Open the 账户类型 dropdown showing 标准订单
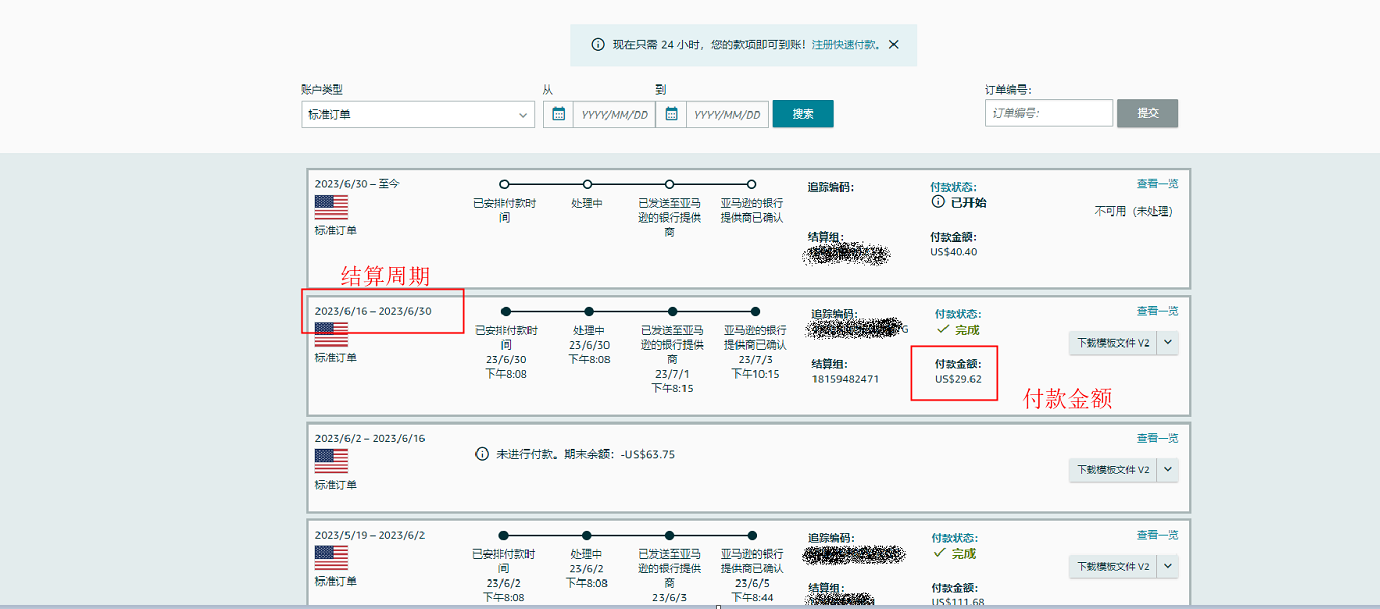 418,115
